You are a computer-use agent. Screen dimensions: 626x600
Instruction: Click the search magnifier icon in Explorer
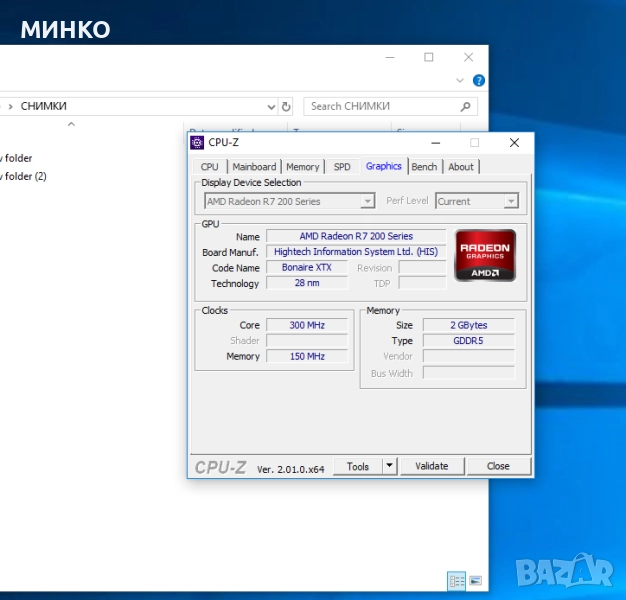[465, 106]
